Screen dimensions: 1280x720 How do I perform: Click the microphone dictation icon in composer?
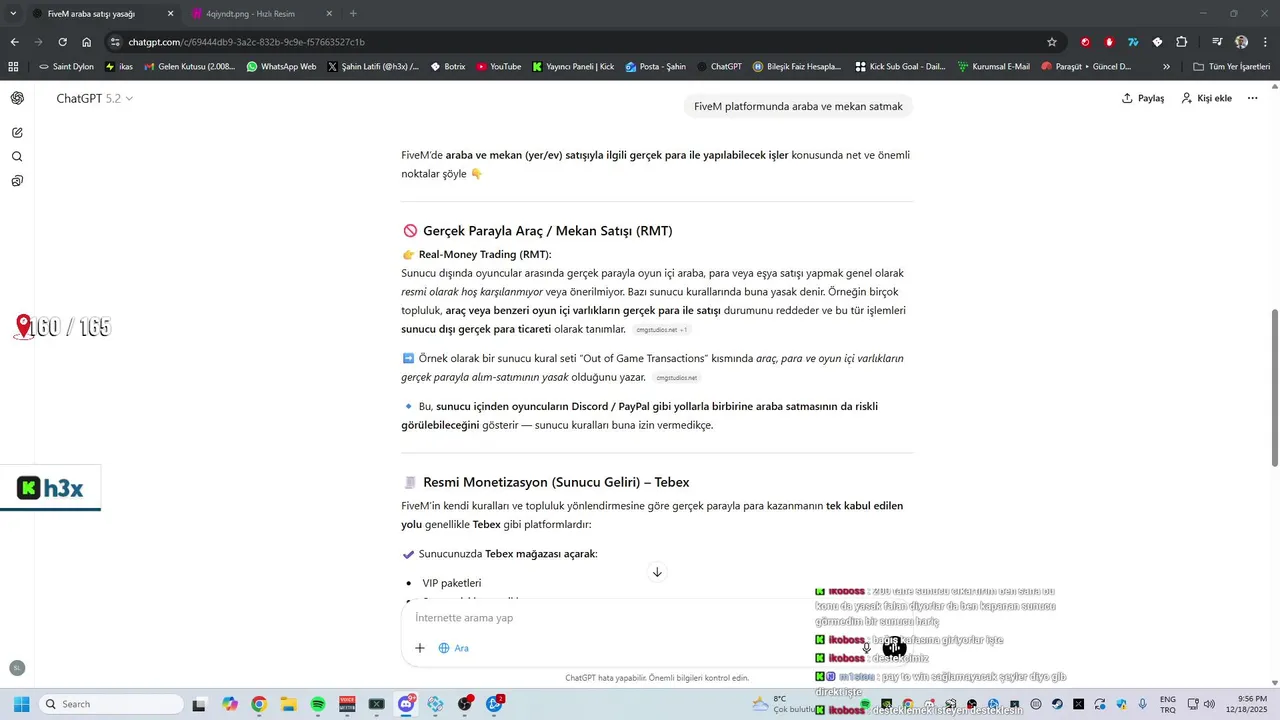(x=866, y=648)
